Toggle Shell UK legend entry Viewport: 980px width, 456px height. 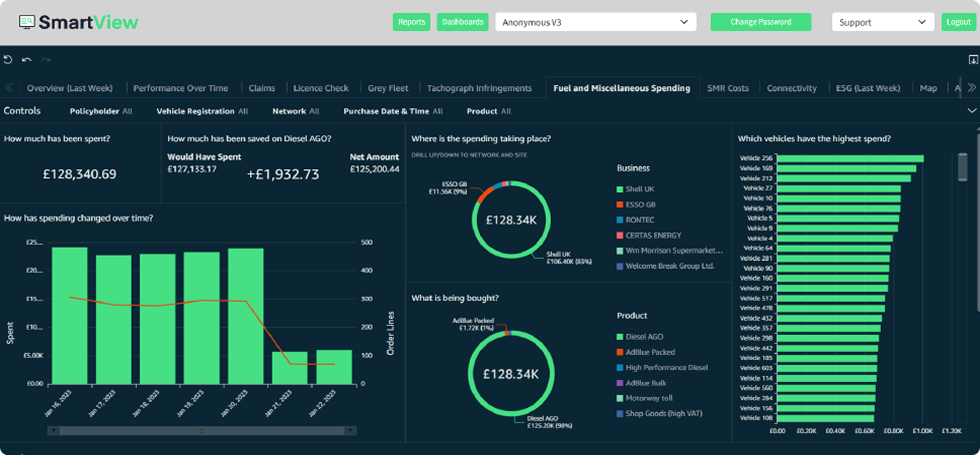click(639, 188)
